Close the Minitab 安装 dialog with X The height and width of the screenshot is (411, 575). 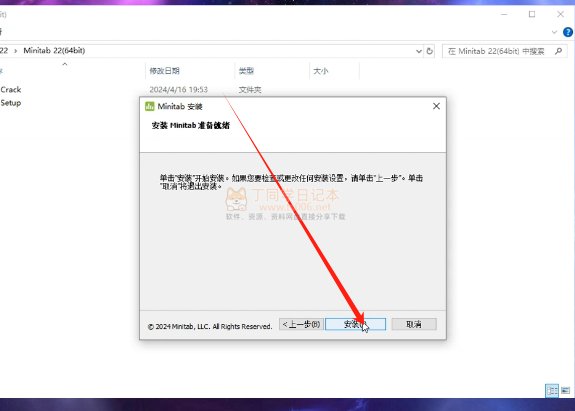point(436,106)
